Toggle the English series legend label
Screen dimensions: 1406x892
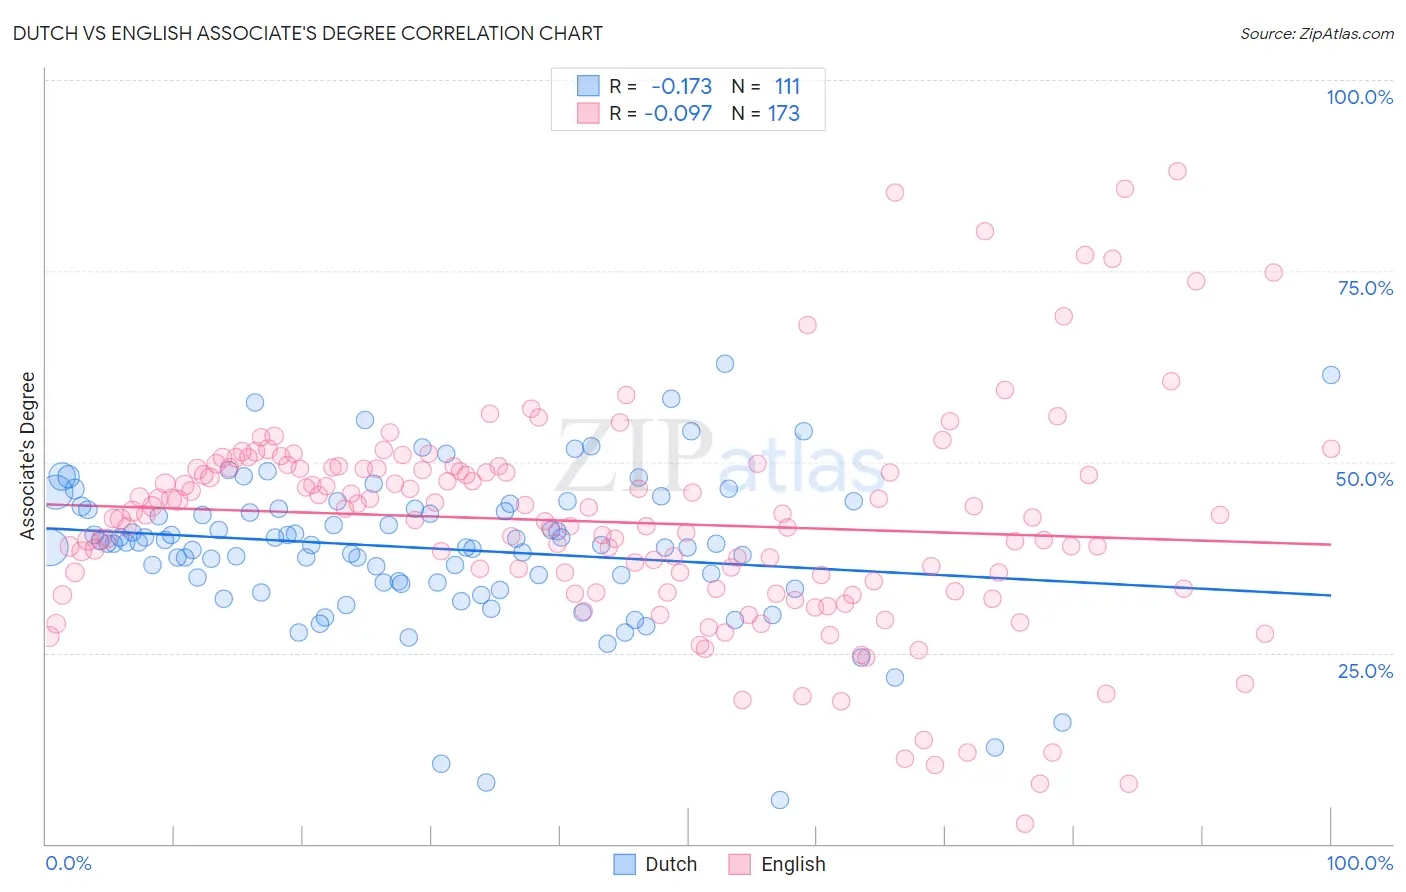pyautogui.click(x=793, y=864)
